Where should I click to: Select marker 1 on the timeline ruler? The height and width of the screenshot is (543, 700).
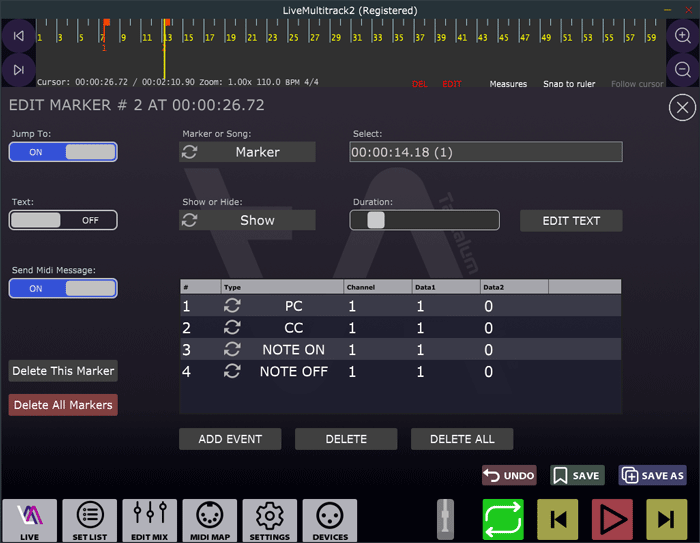106,23
